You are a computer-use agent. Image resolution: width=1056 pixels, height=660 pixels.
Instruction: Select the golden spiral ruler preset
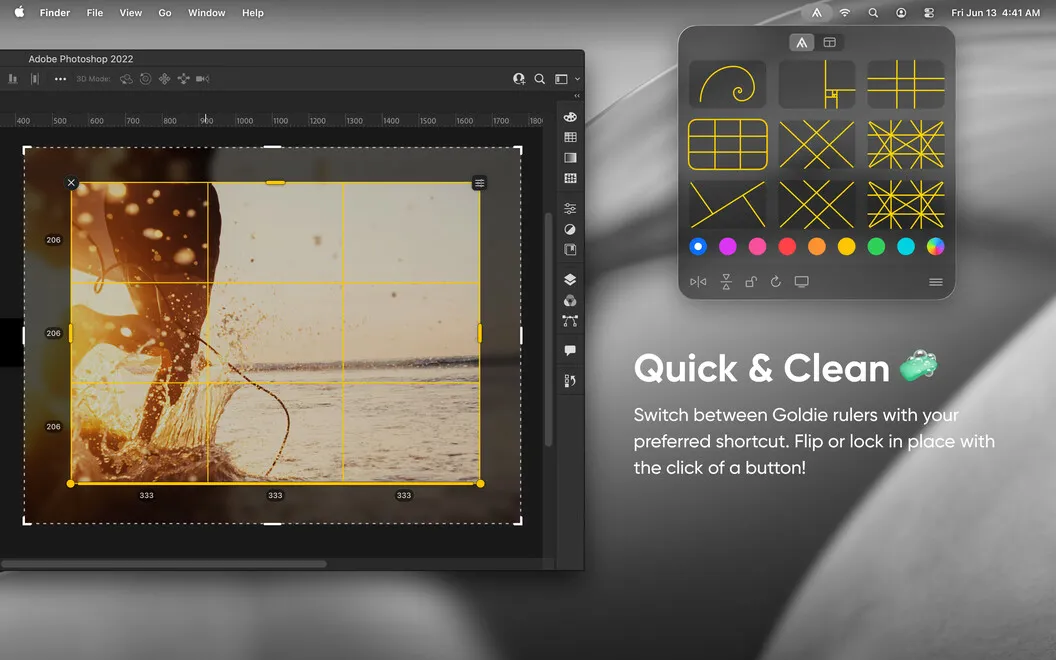tap(727, 84)
